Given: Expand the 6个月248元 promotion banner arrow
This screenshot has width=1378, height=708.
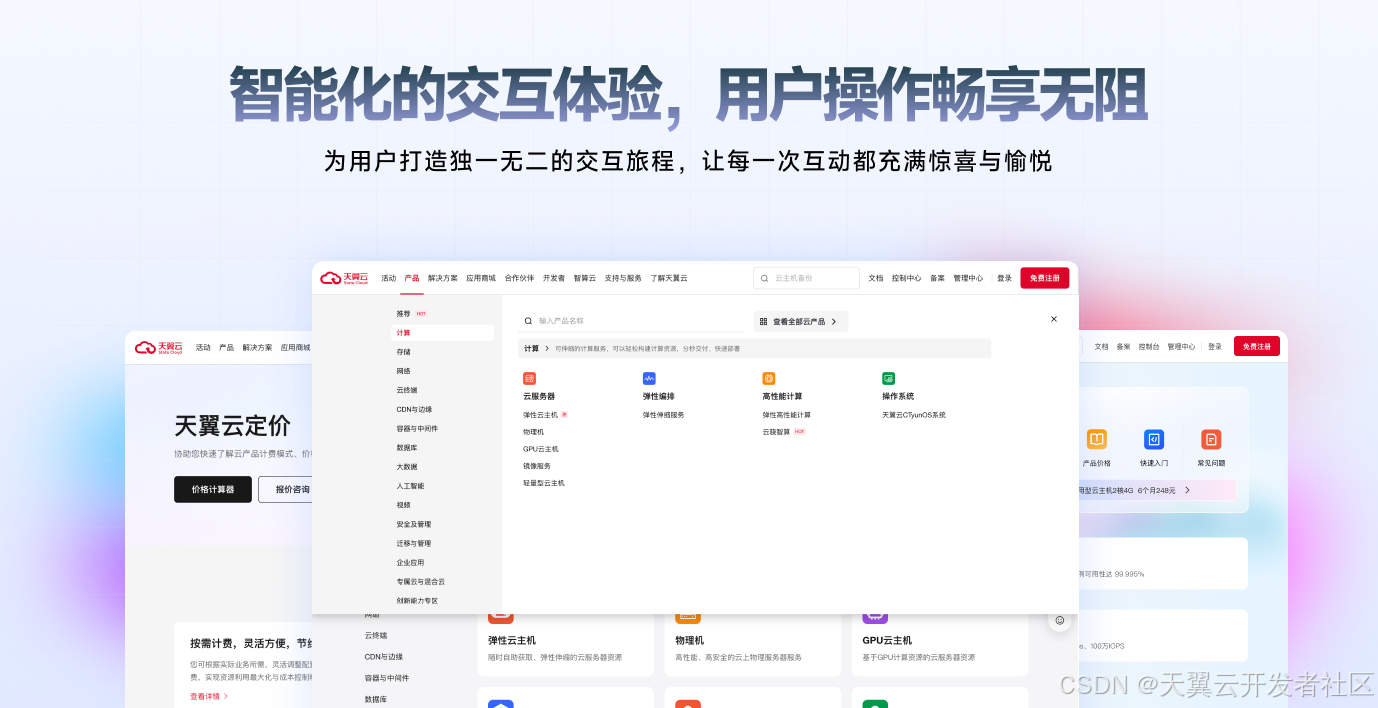Looking at the screenshot, I should 1187,490.
